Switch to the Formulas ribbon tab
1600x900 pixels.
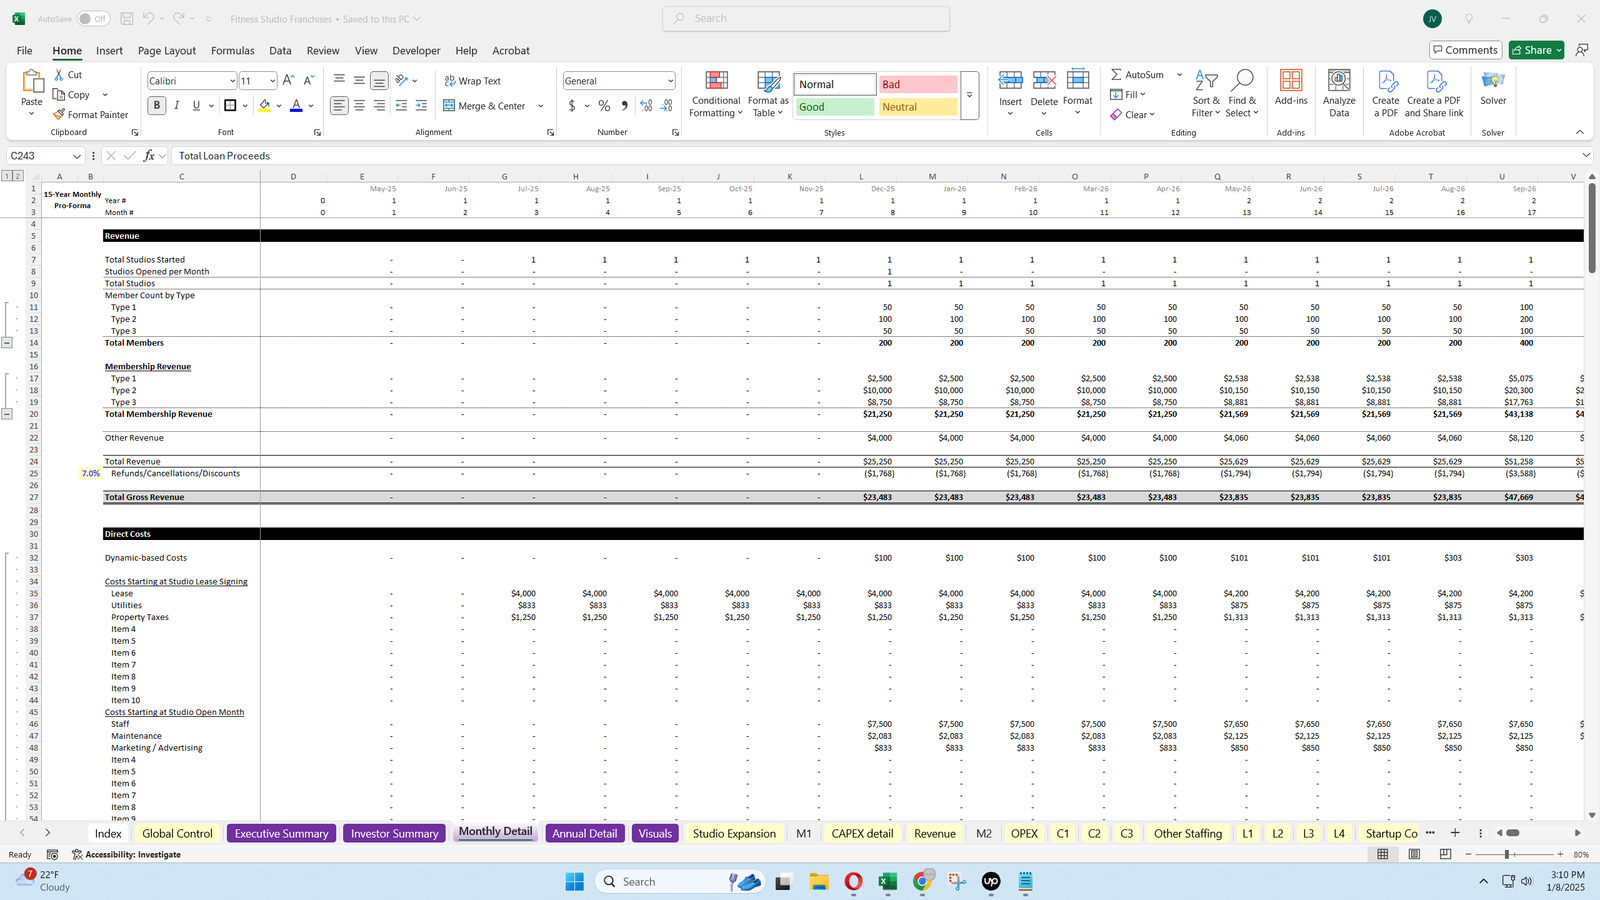[x=232, y=50]
